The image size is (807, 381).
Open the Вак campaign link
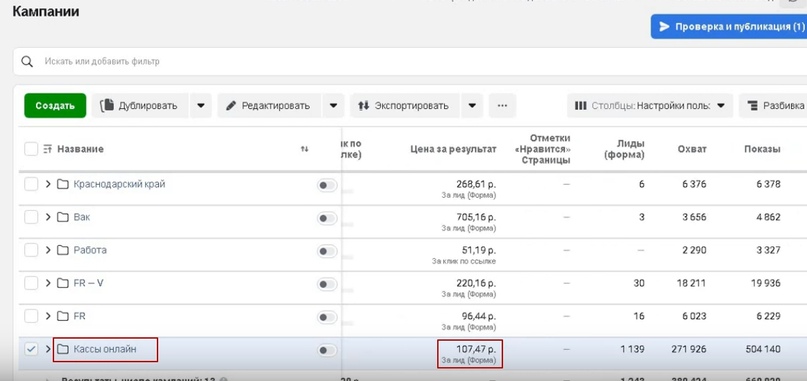82,217
